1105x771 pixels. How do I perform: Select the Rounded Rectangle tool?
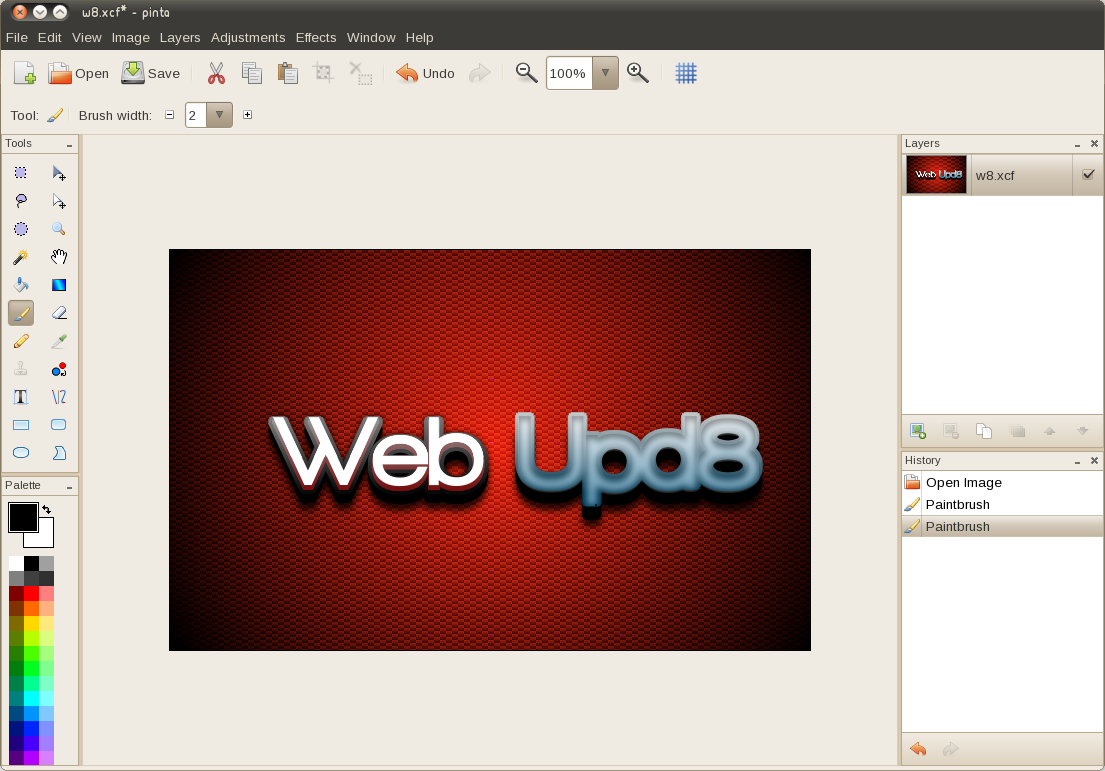(x=59, y=425)
